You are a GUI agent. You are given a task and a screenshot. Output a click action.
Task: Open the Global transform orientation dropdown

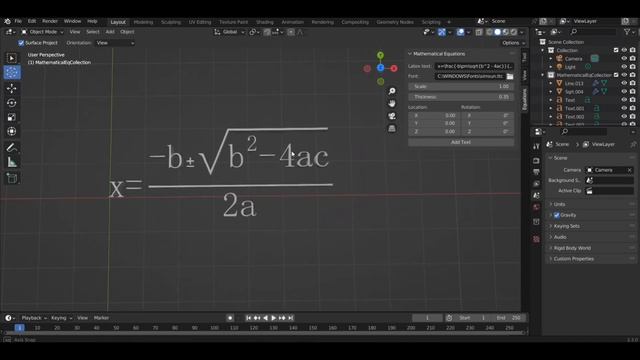click(x=230, y=32)
